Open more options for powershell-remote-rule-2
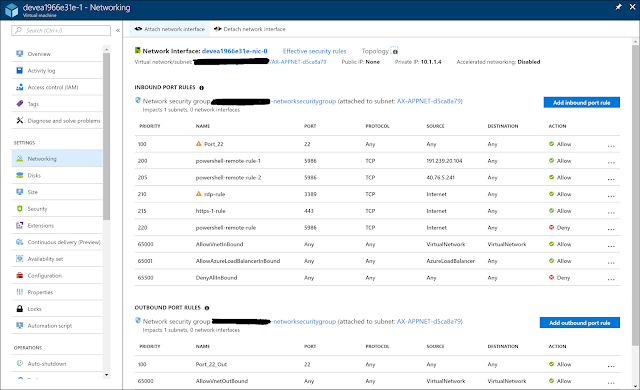640x390 pixels. 611,179
